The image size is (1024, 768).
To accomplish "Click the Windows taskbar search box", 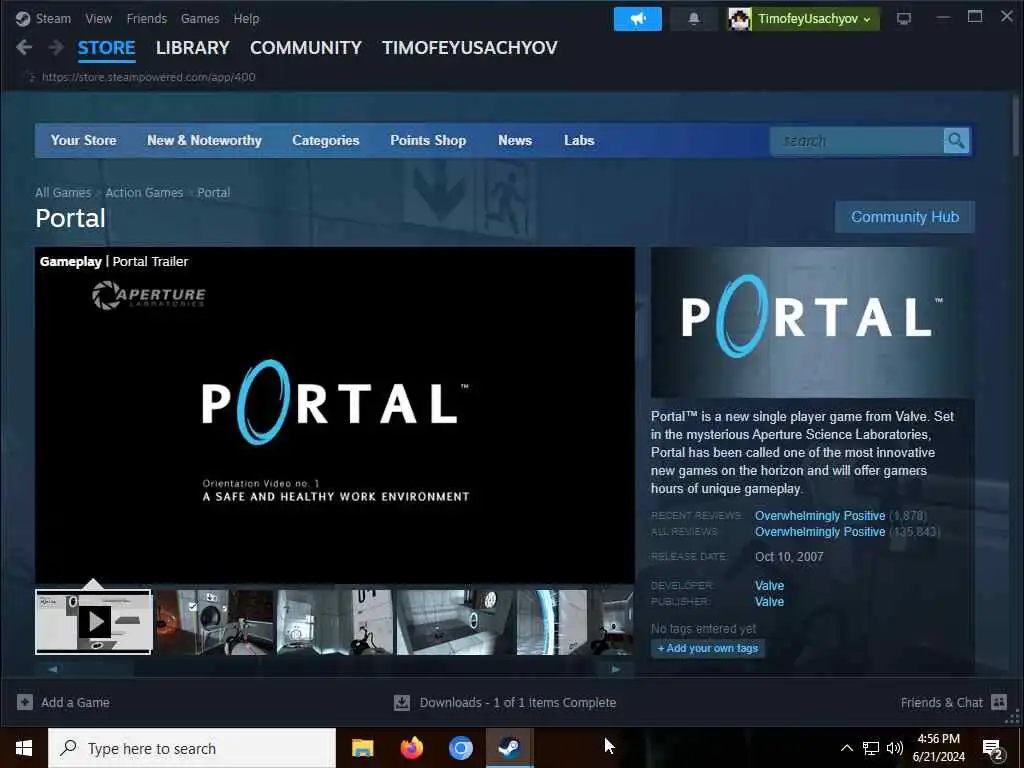I will click(192, 748).
